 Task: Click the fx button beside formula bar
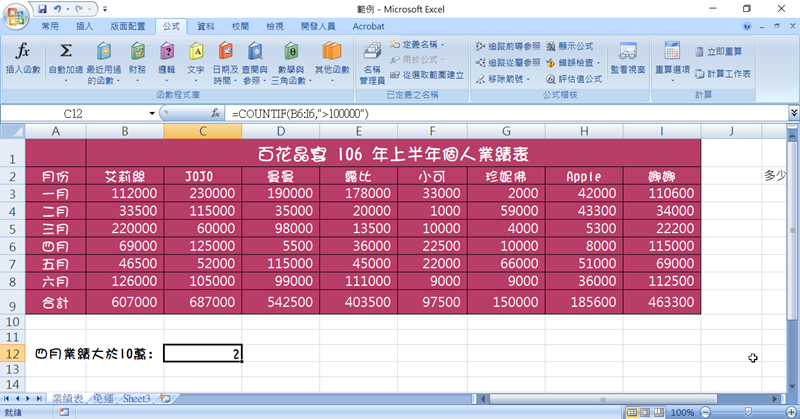point(215,113)
